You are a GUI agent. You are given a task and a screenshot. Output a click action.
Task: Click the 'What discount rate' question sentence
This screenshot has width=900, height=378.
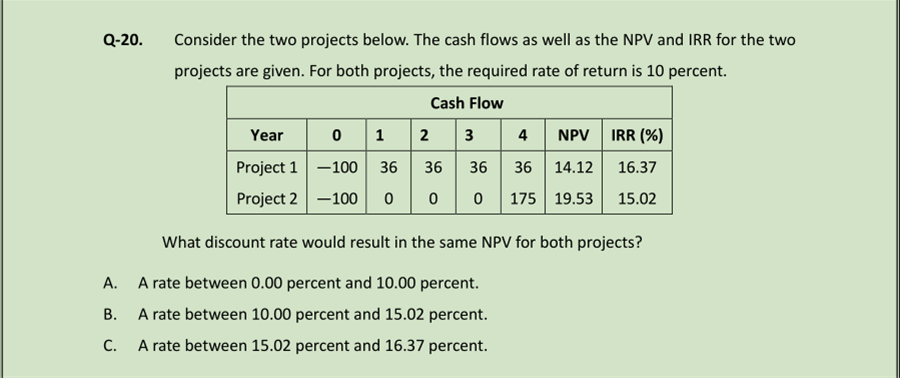tap(402, 242)
